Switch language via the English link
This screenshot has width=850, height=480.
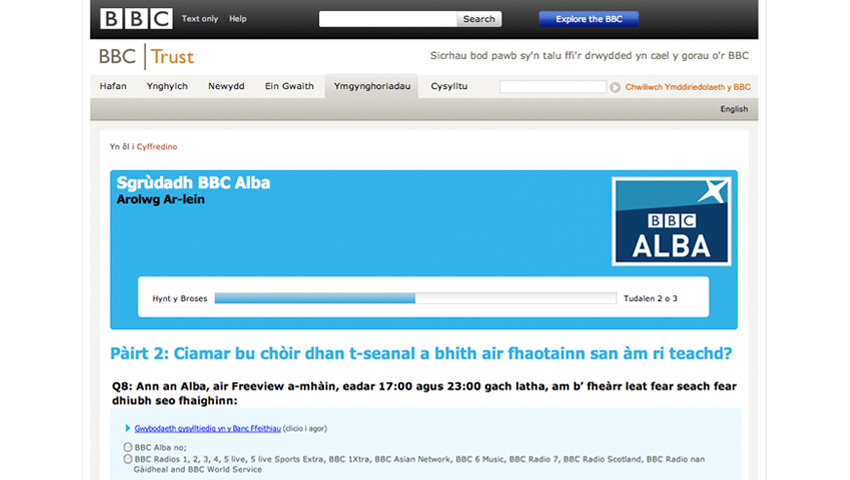click(x=733, y=109)
